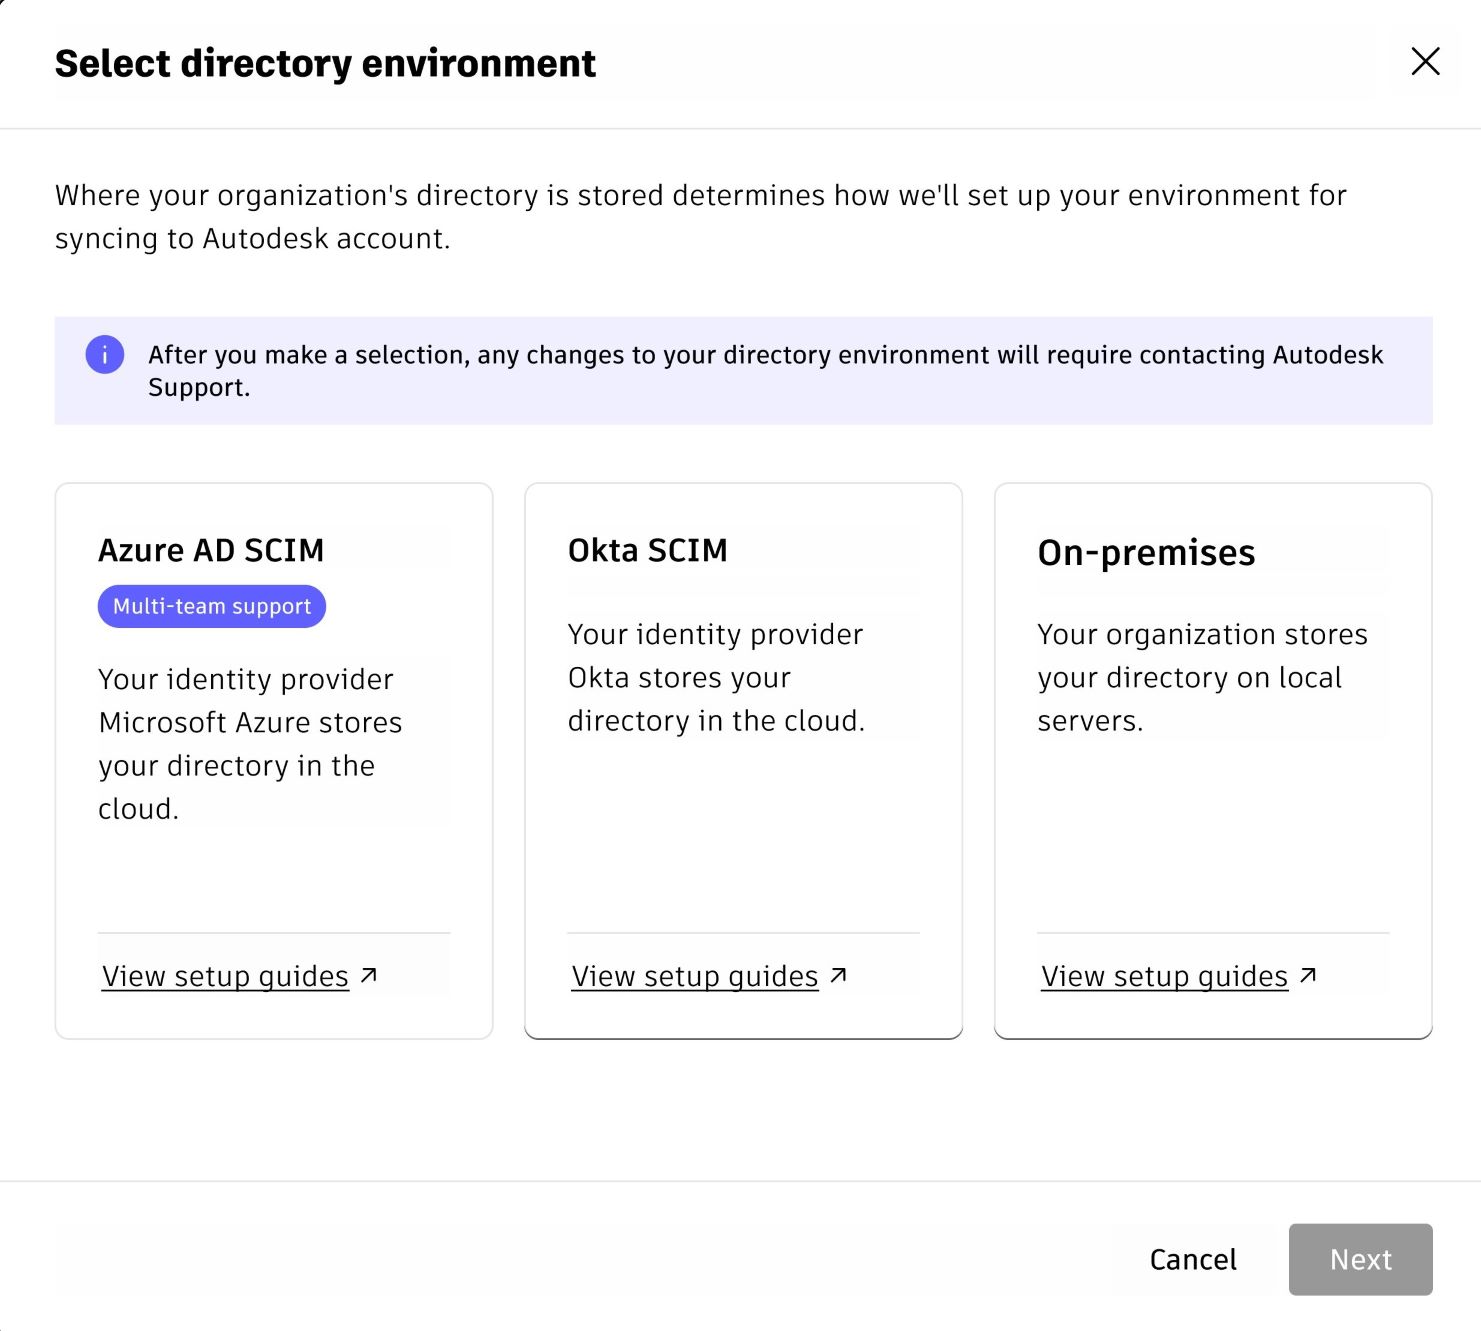Pick the On-premises card title

tap(1146, 552)
